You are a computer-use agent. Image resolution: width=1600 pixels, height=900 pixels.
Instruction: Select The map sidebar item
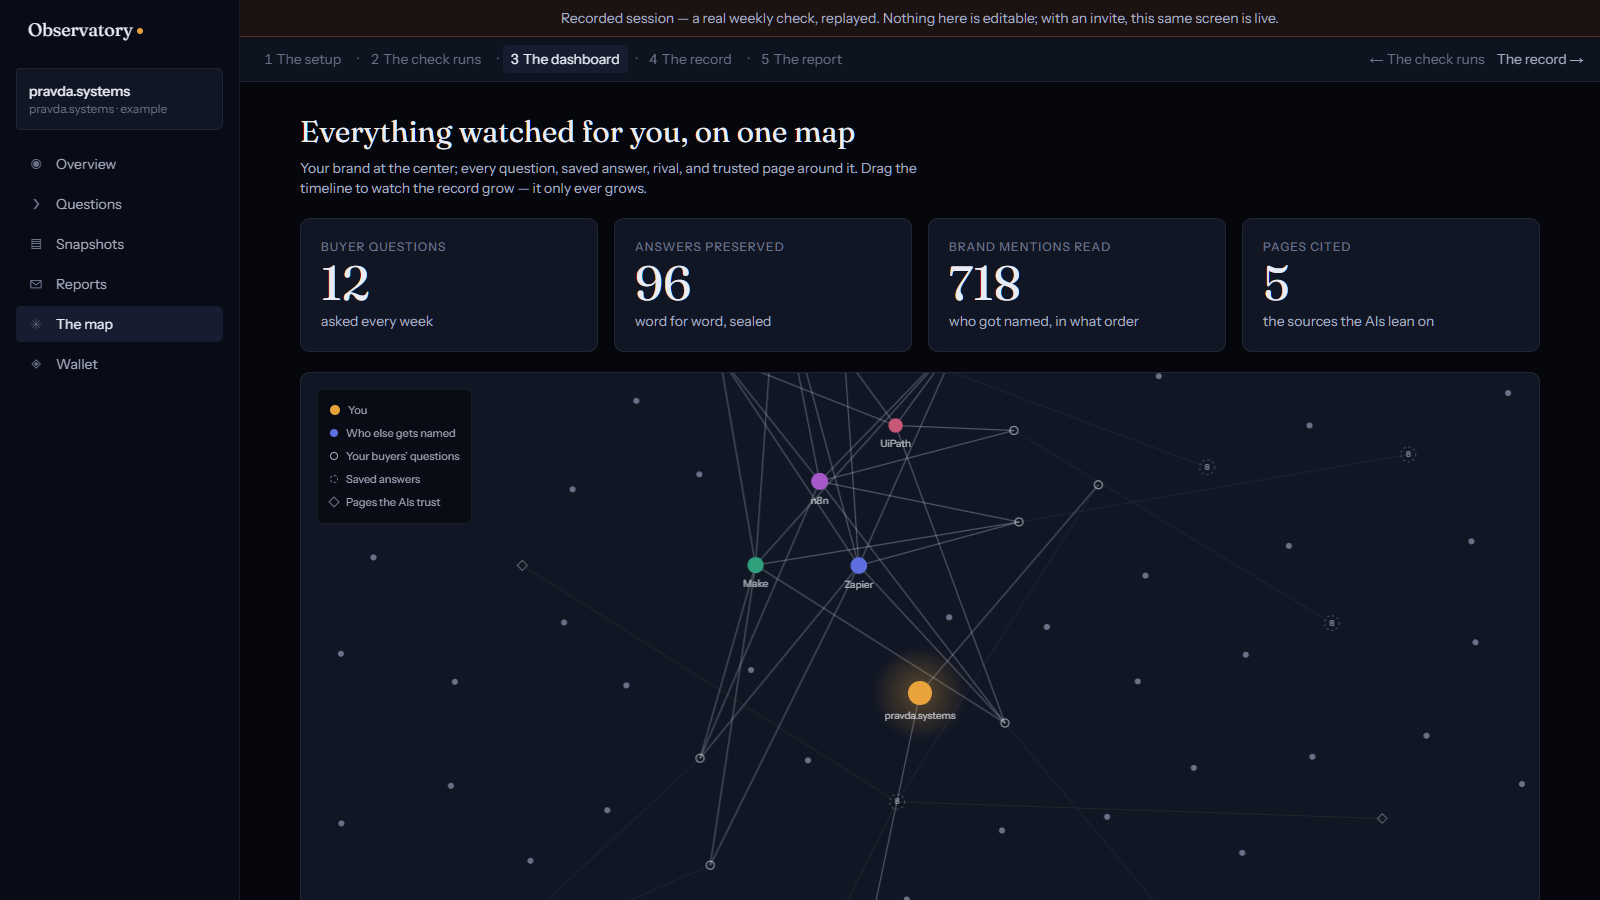[119, 324]
